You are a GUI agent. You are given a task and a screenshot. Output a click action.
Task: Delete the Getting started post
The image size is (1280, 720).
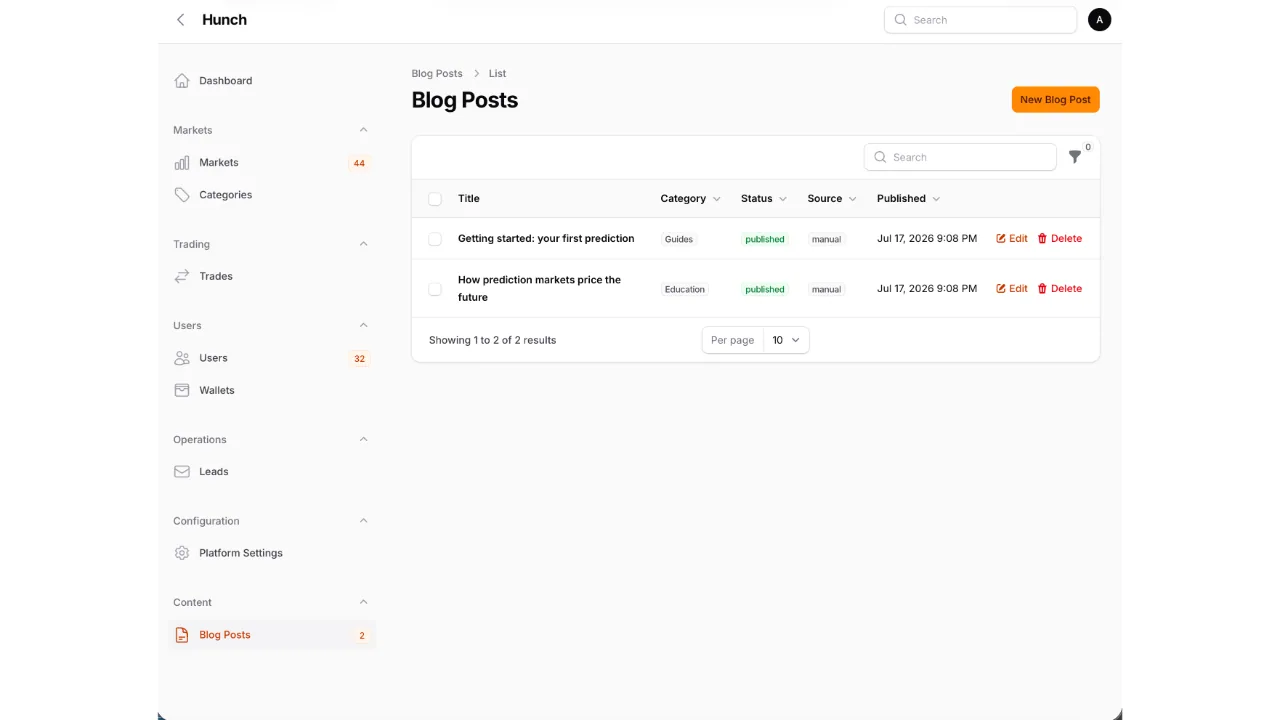click(x=1059, y=239)
